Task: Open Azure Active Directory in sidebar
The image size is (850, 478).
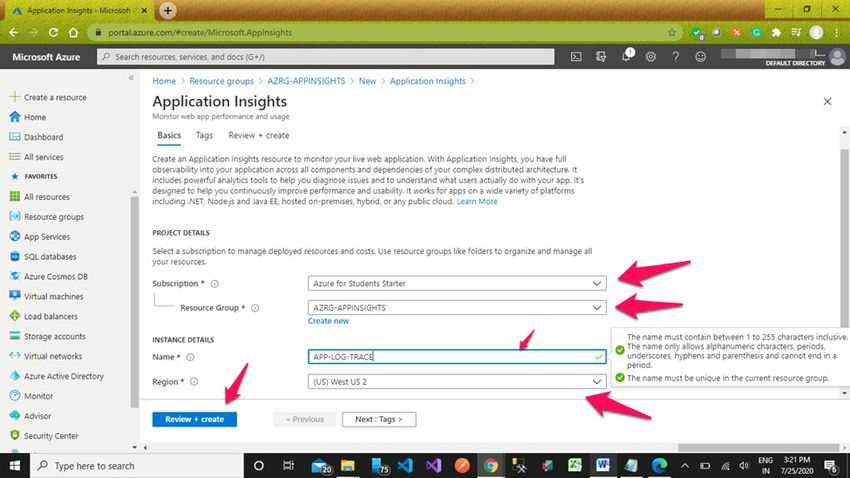Action: coord(57,376)
